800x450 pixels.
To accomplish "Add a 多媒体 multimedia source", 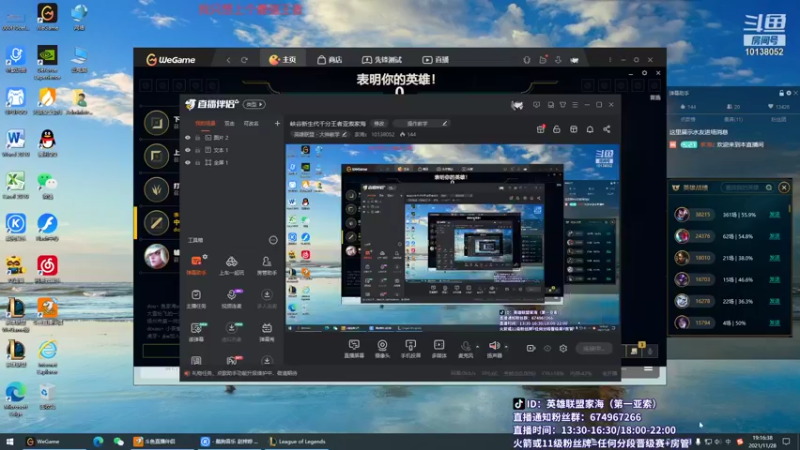I will (439, 349).
